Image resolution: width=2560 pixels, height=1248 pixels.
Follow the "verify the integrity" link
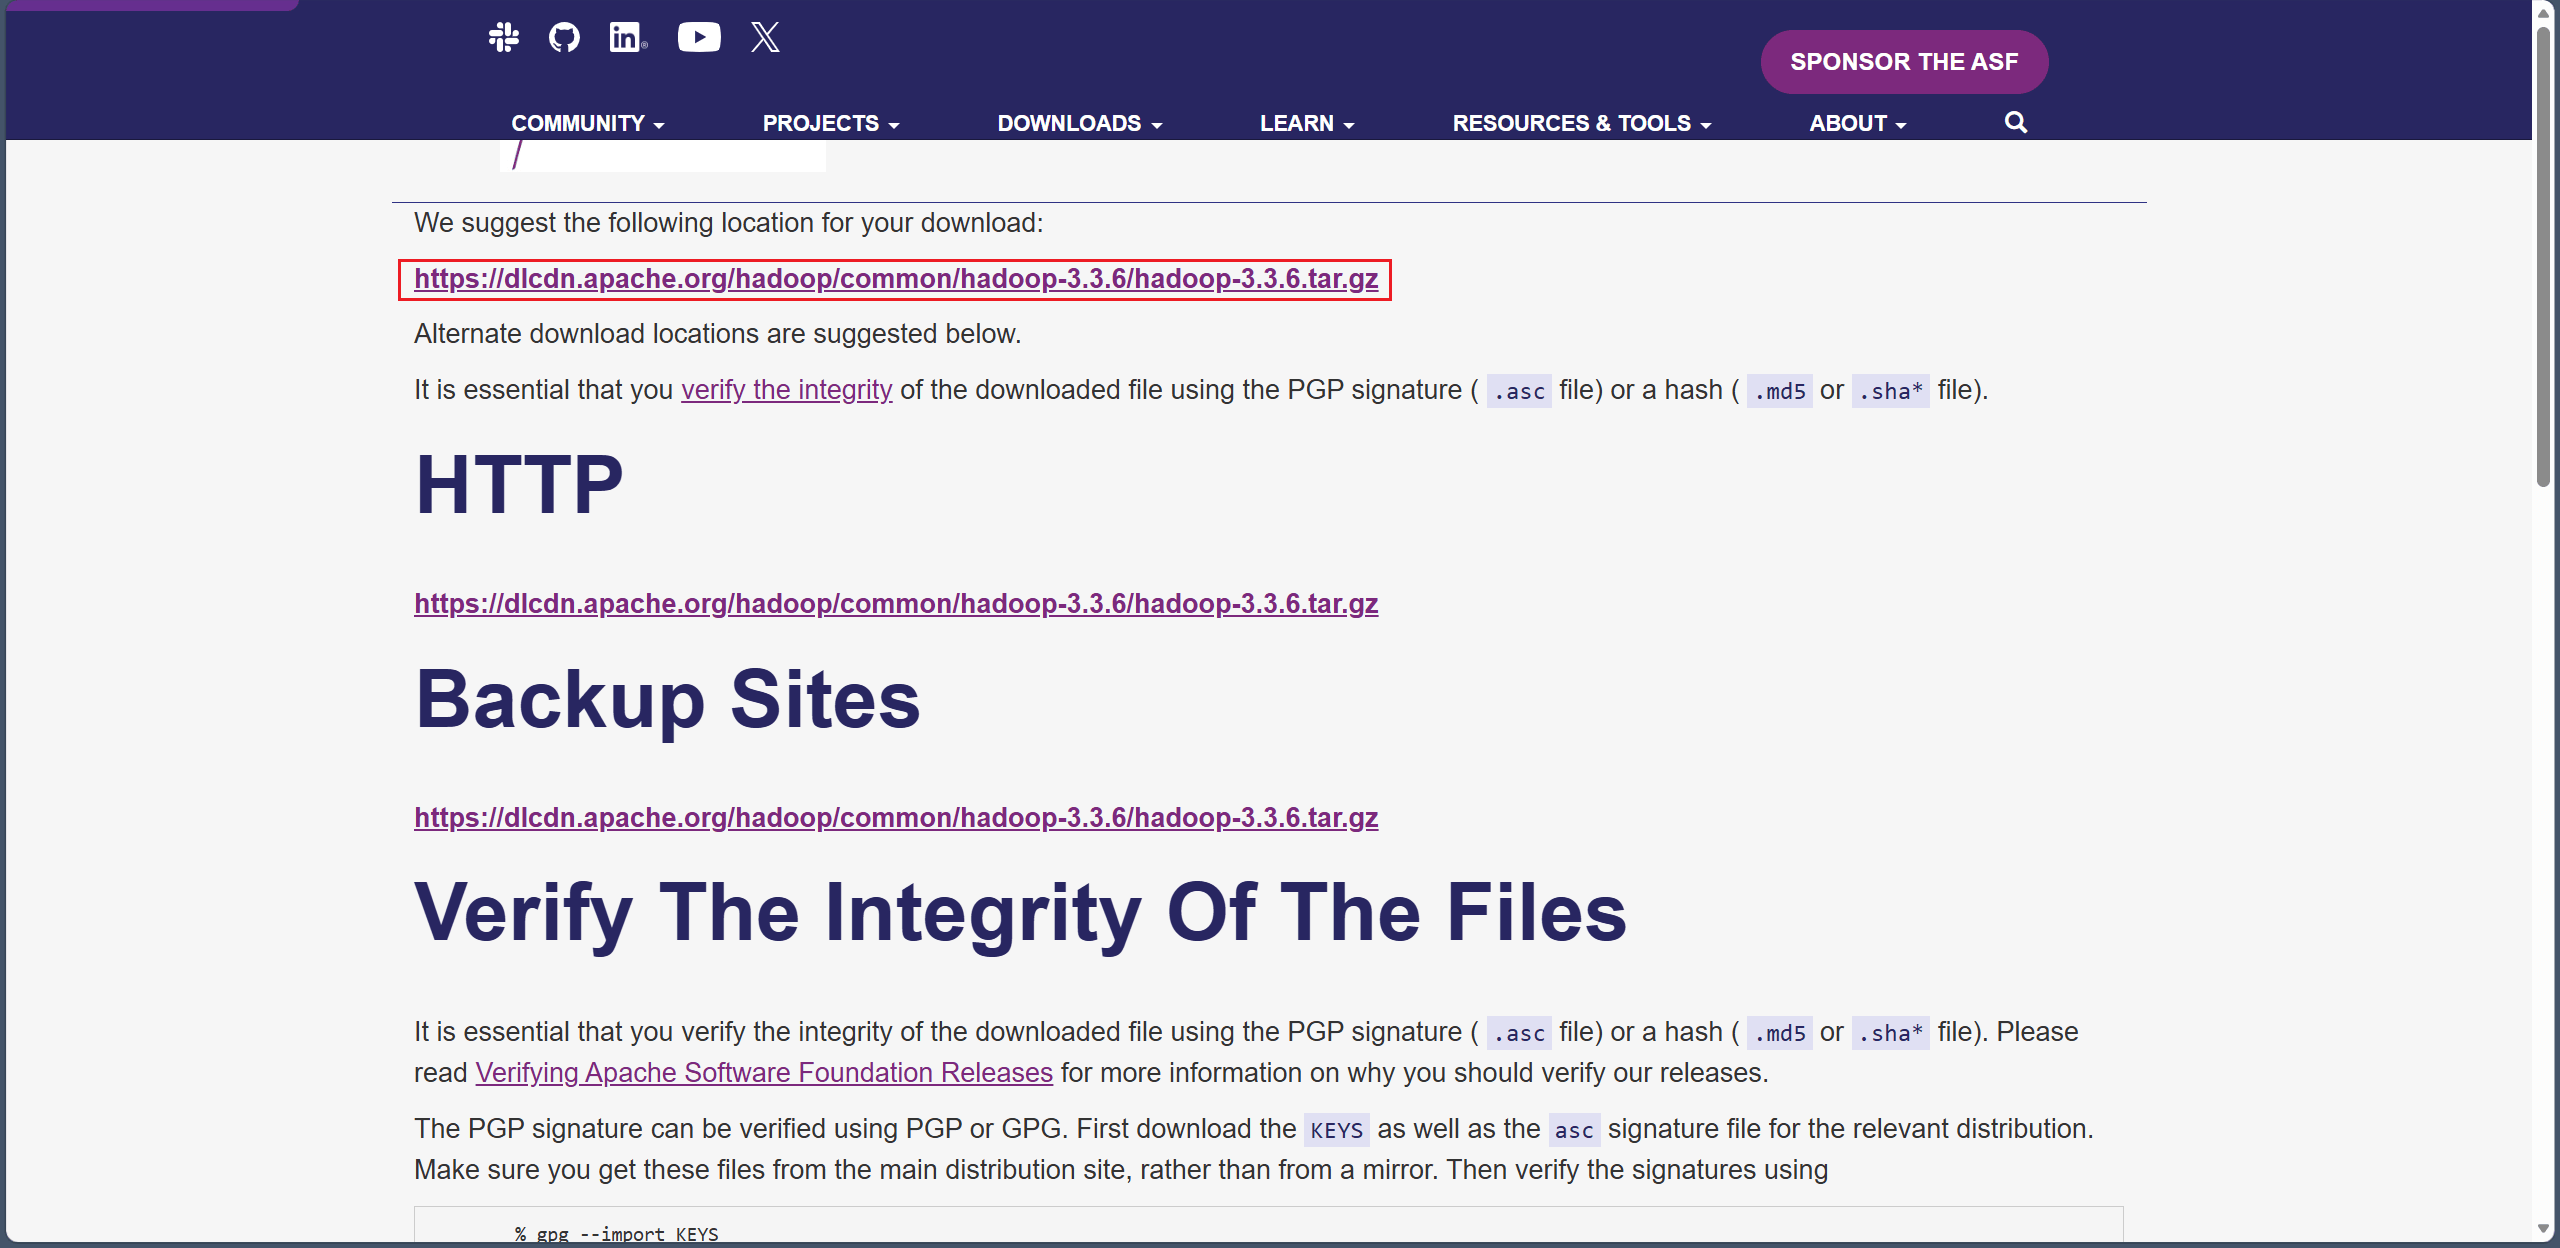coord(787,390)
